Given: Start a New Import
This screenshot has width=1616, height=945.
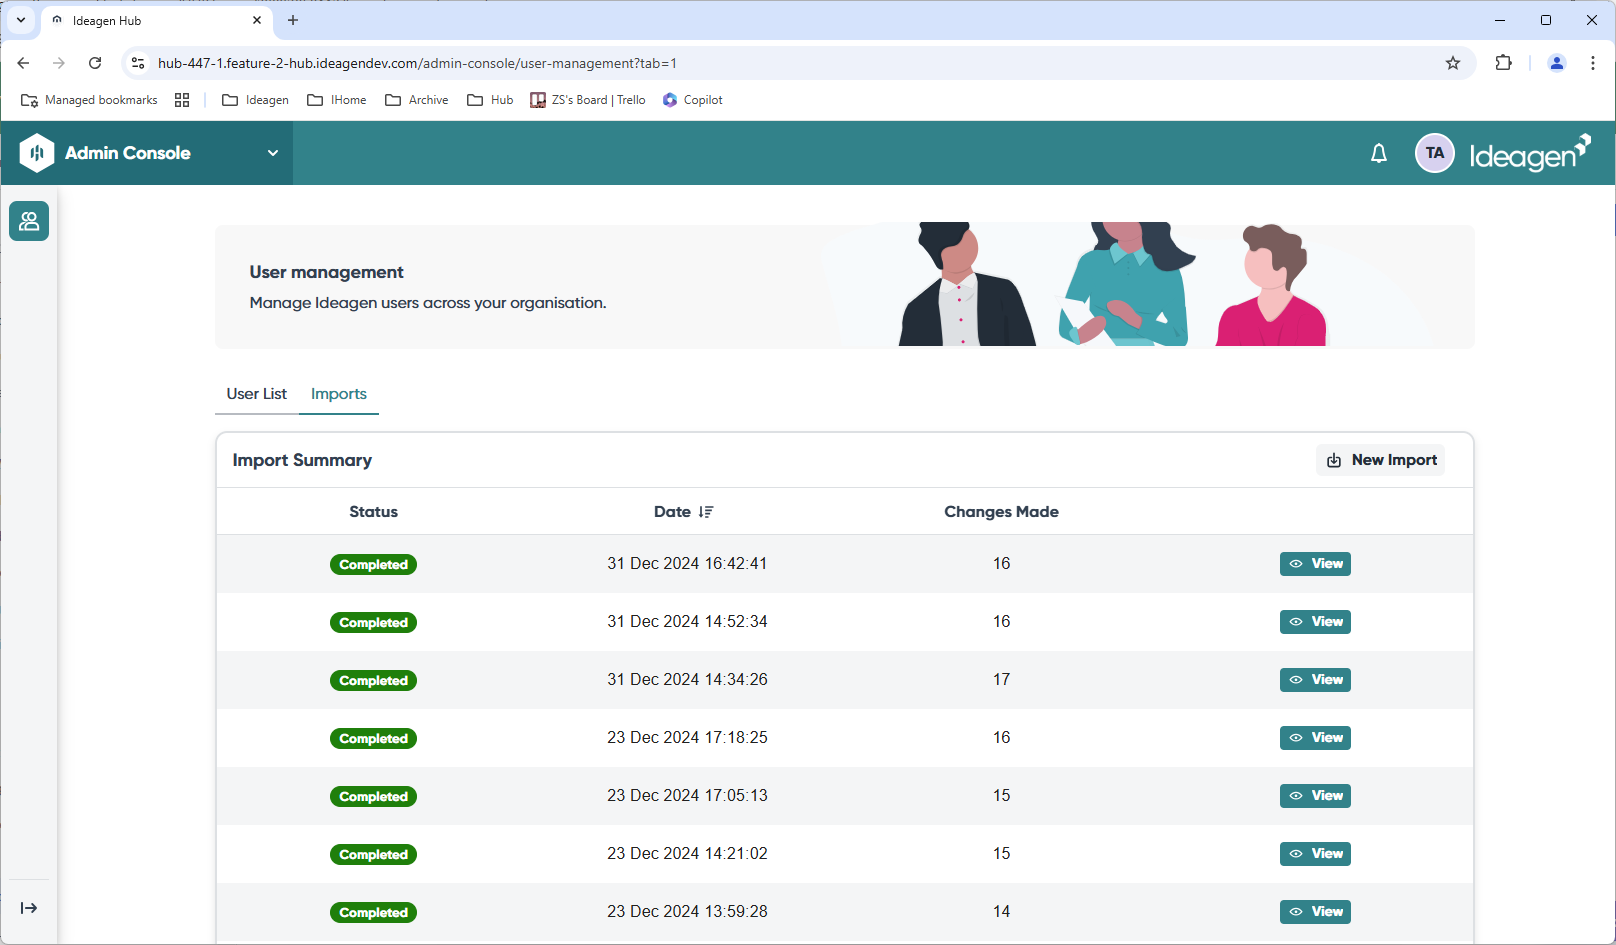Looking at the screenshot, I should [1381, 460].
